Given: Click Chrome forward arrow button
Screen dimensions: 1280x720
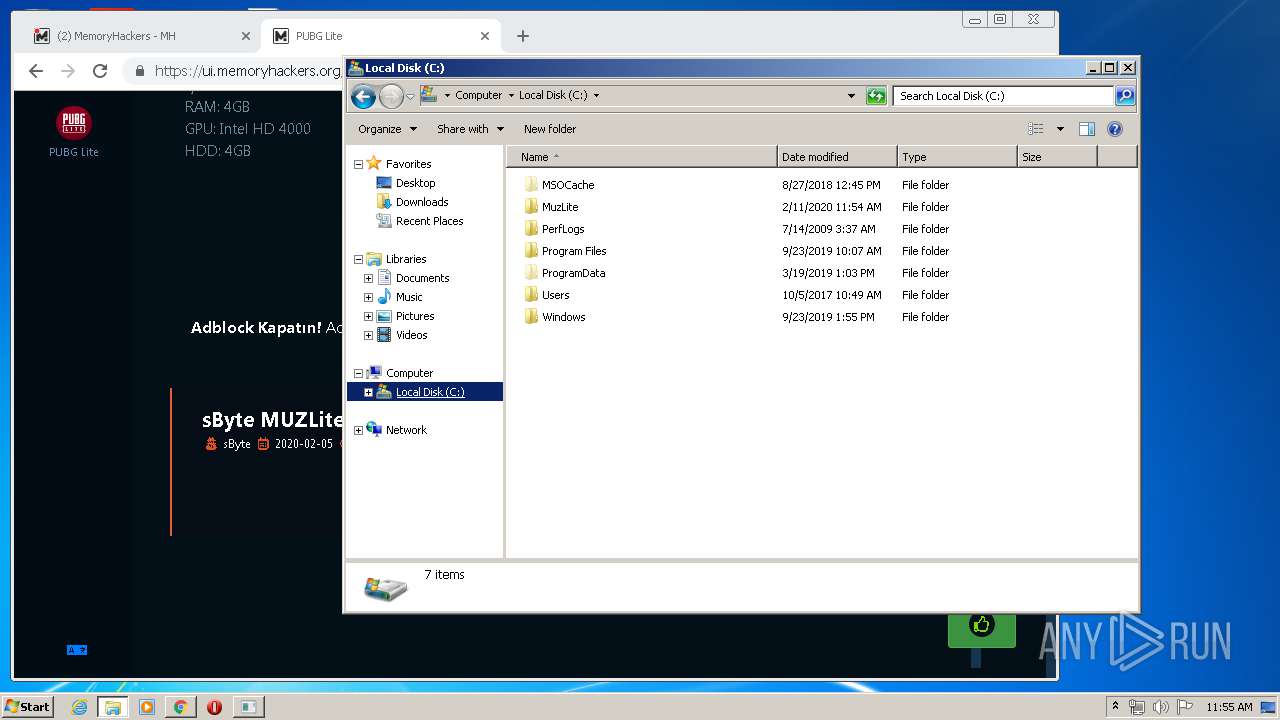Looking at the screenshot, I should click(x=68, y=71).
